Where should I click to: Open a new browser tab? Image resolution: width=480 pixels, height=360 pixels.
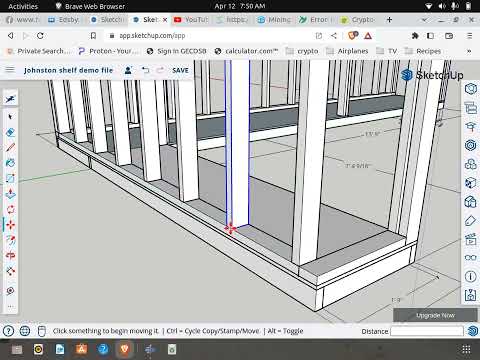(389, 20)
